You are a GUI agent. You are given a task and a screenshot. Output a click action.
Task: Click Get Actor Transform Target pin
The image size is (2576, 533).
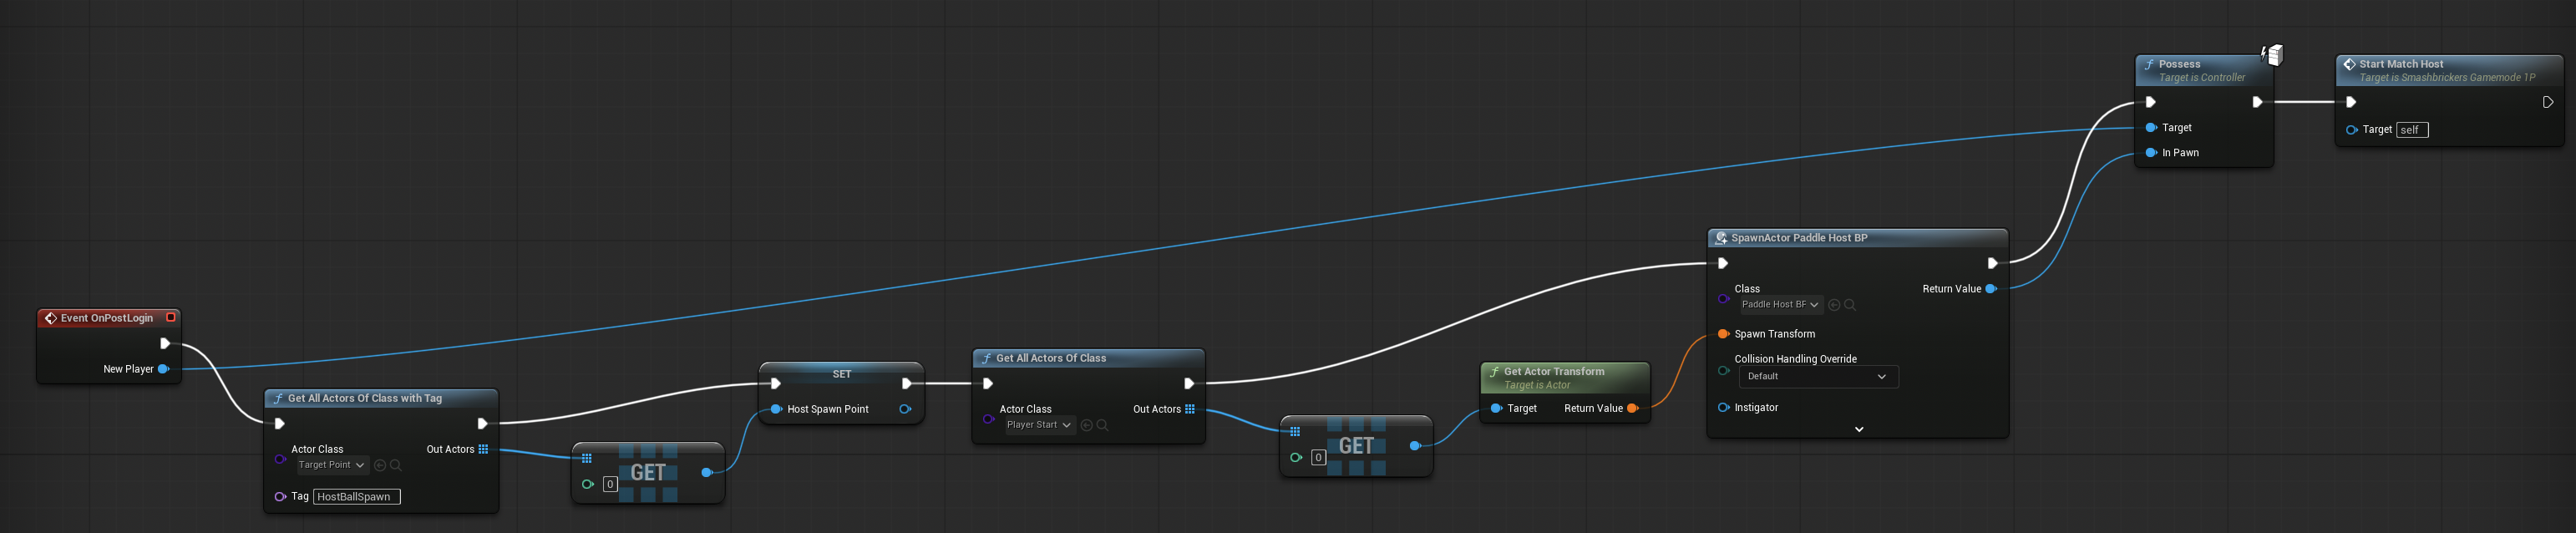1496,408
